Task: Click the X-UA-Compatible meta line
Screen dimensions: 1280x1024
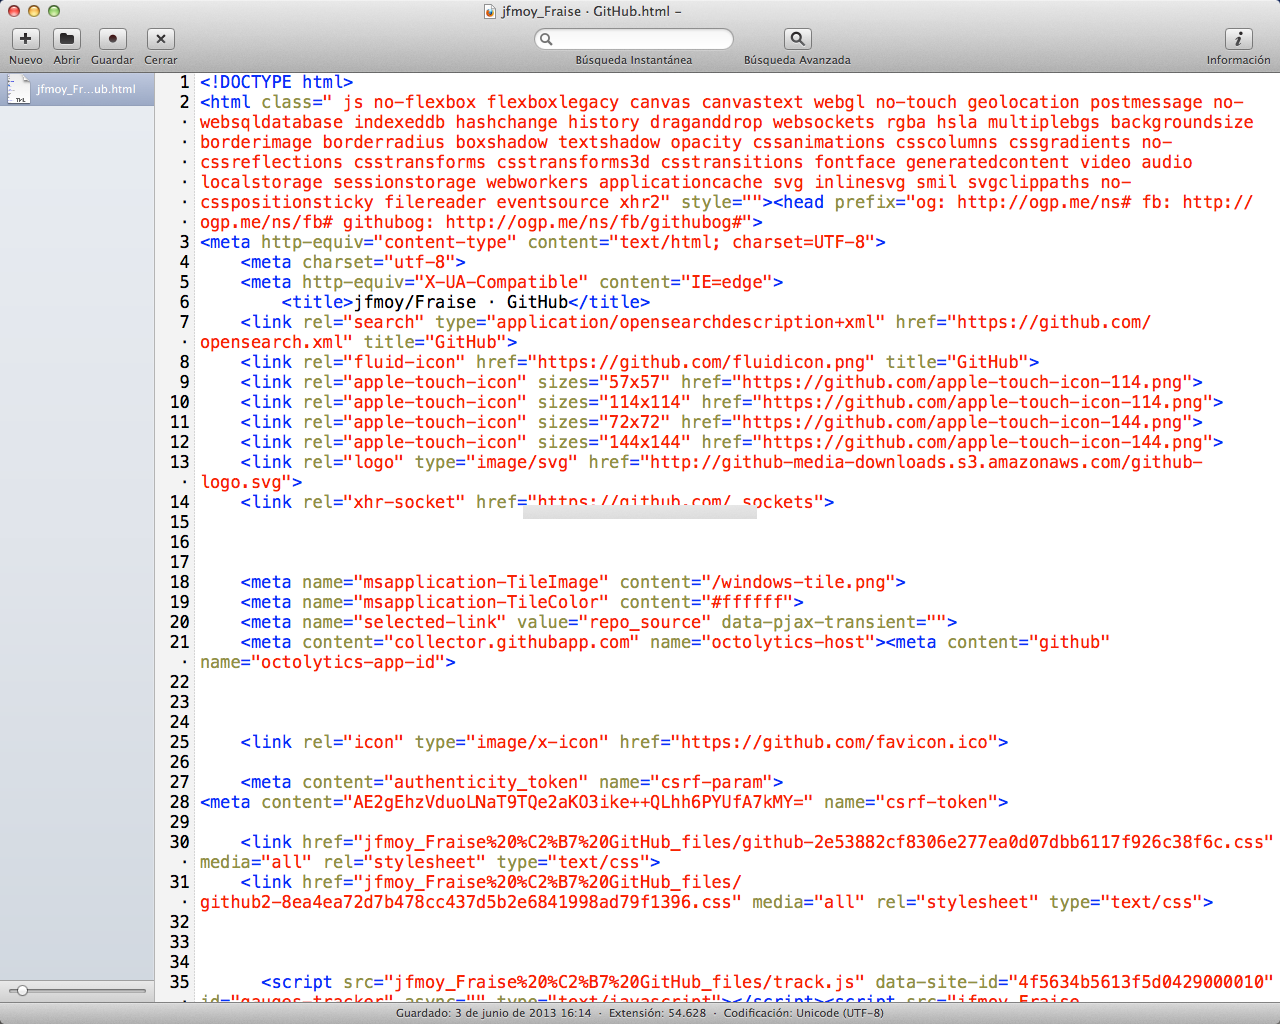Action: [x=512, y=282]
